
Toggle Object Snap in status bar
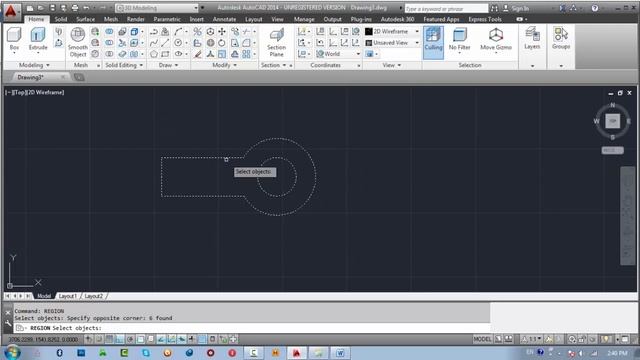(140, 339)
